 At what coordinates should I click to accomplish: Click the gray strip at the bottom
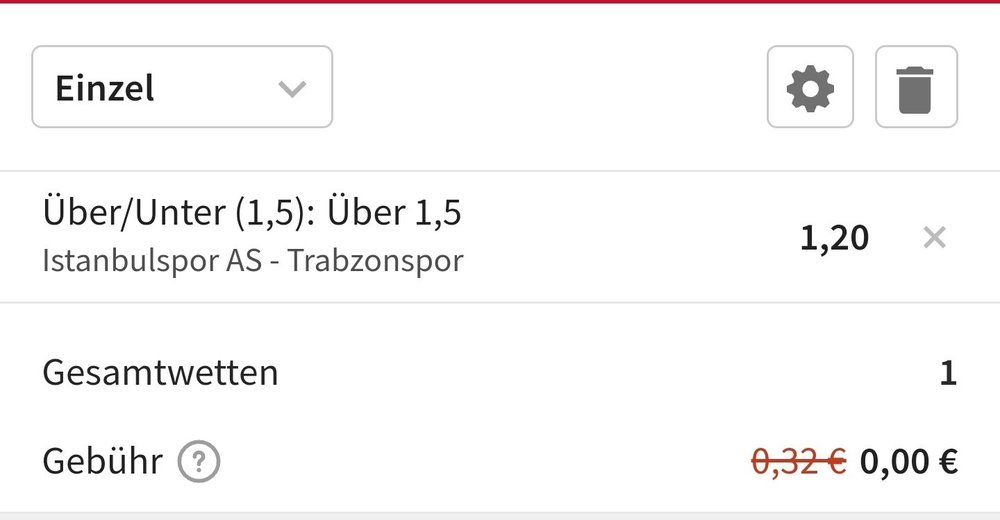click(x=500, y=516)
